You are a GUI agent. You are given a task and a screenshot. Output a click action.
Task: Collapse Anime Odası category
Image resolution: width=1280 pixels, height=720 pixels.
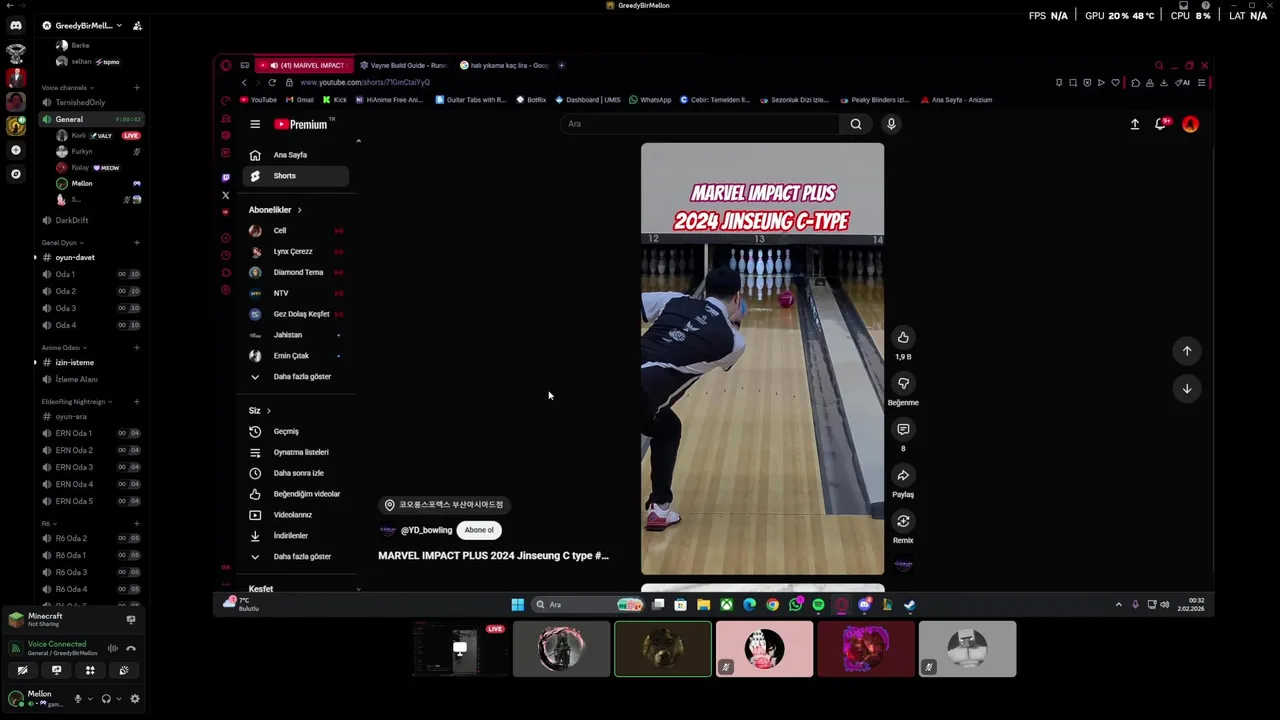point(64,348)
